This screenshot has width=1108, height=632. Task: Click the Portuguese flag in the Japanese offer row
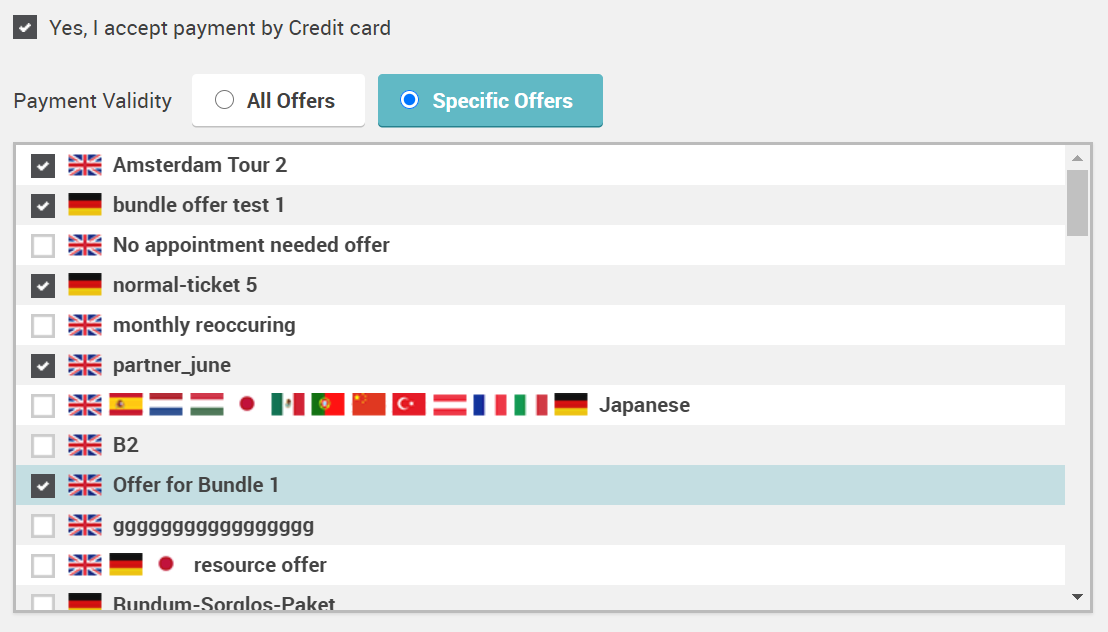328,405
